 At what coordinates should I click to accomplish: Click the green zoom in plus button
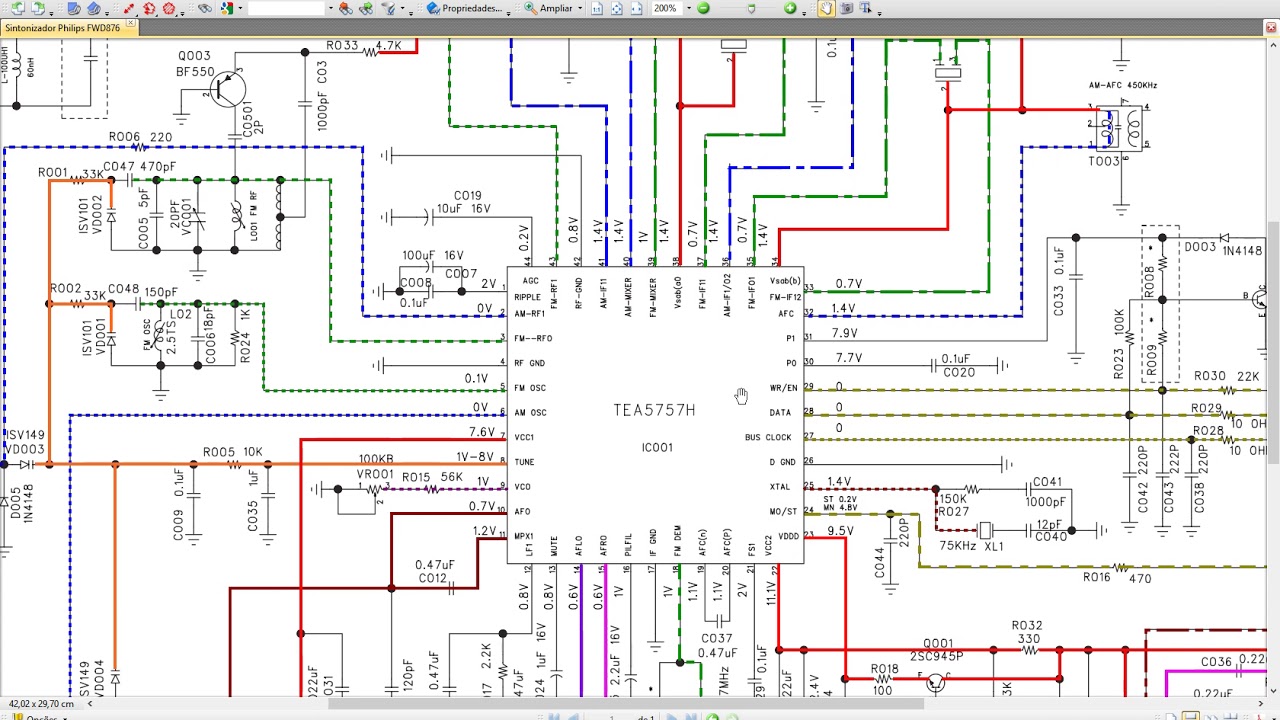click(x=790, y=8)
